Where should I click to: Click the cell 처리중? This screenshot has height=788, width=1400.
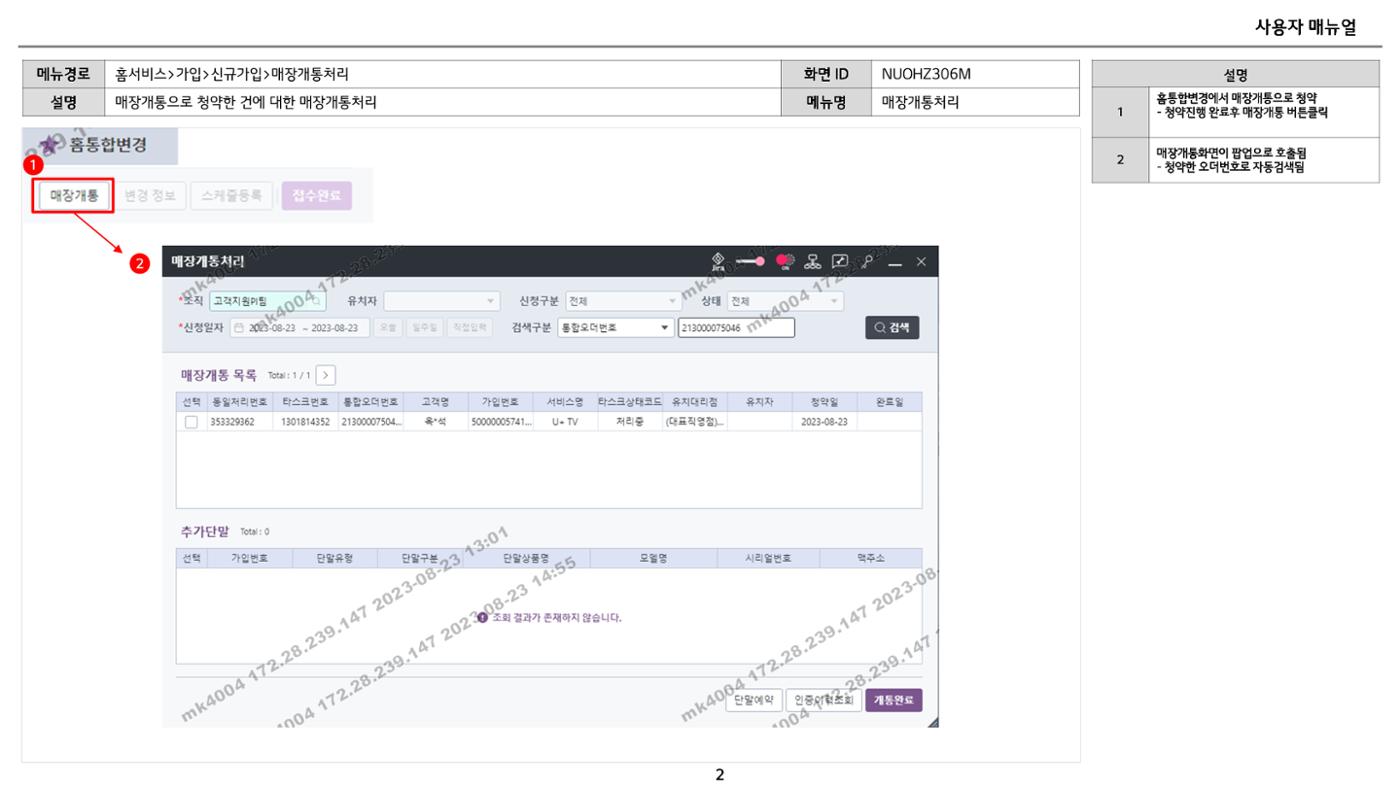click(x=630, y=422)
